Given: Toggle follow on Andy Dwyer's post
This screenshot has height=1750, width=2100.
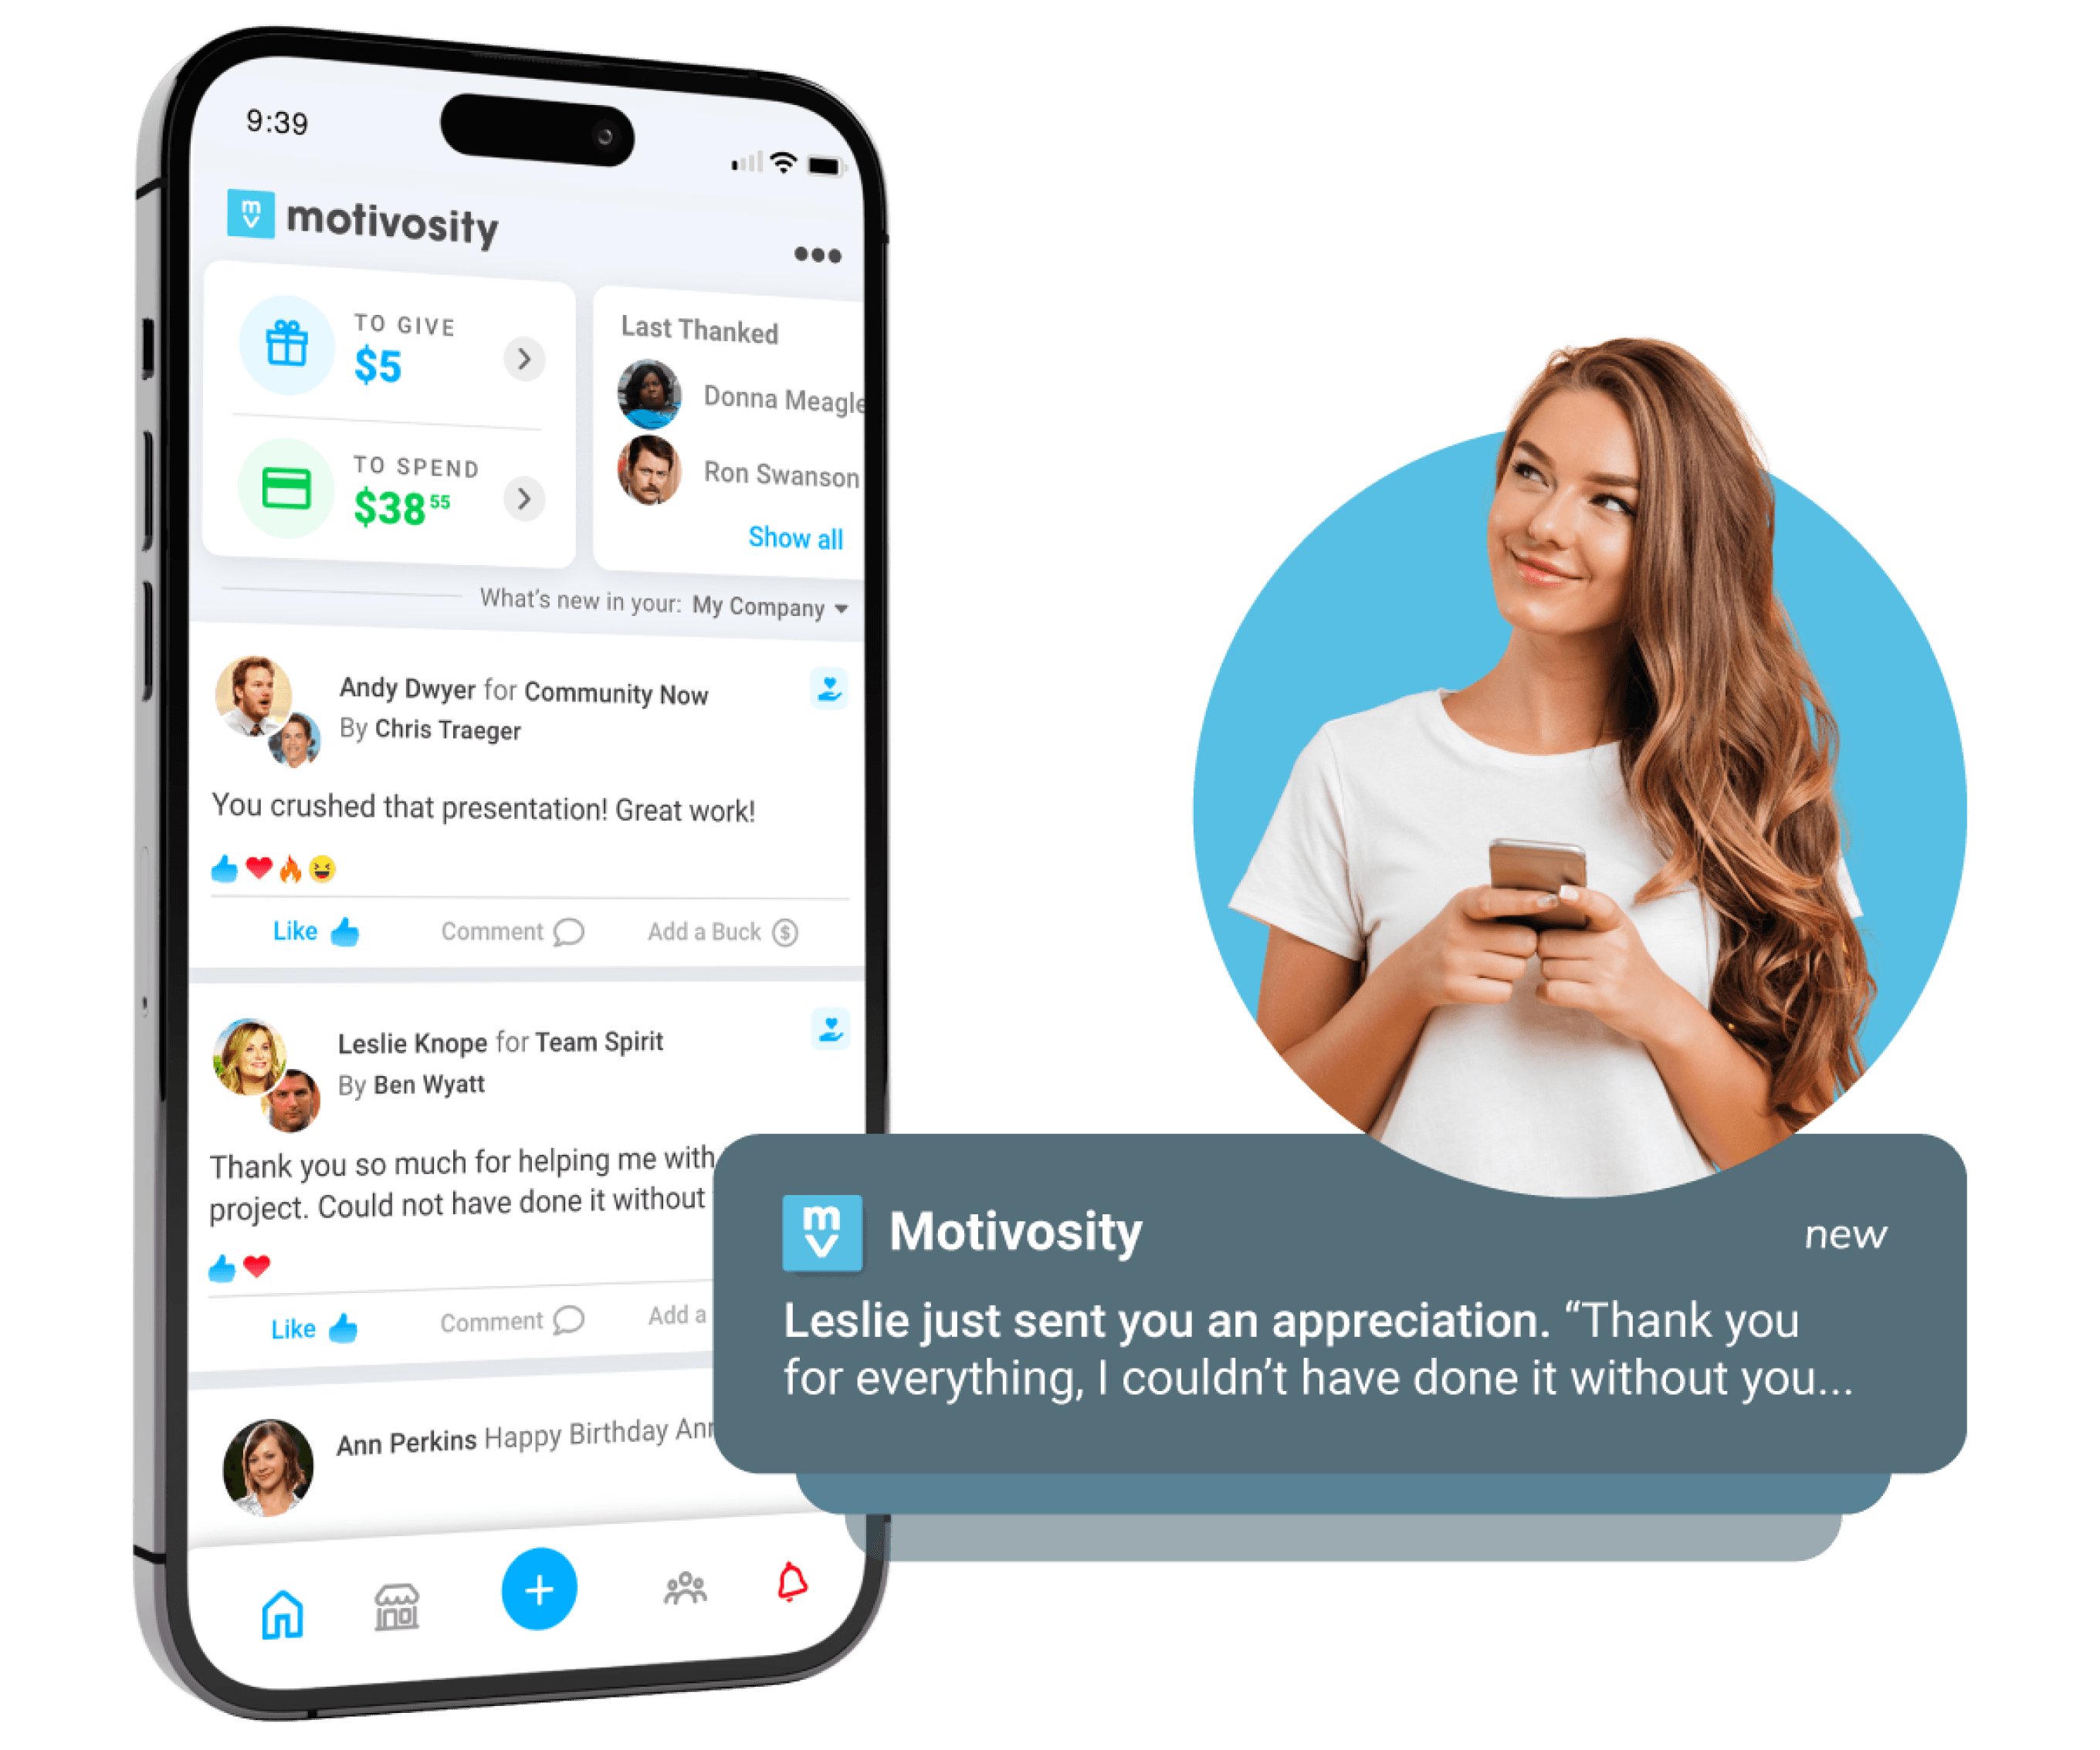Looking at the screenshot, I should point(828,698).
